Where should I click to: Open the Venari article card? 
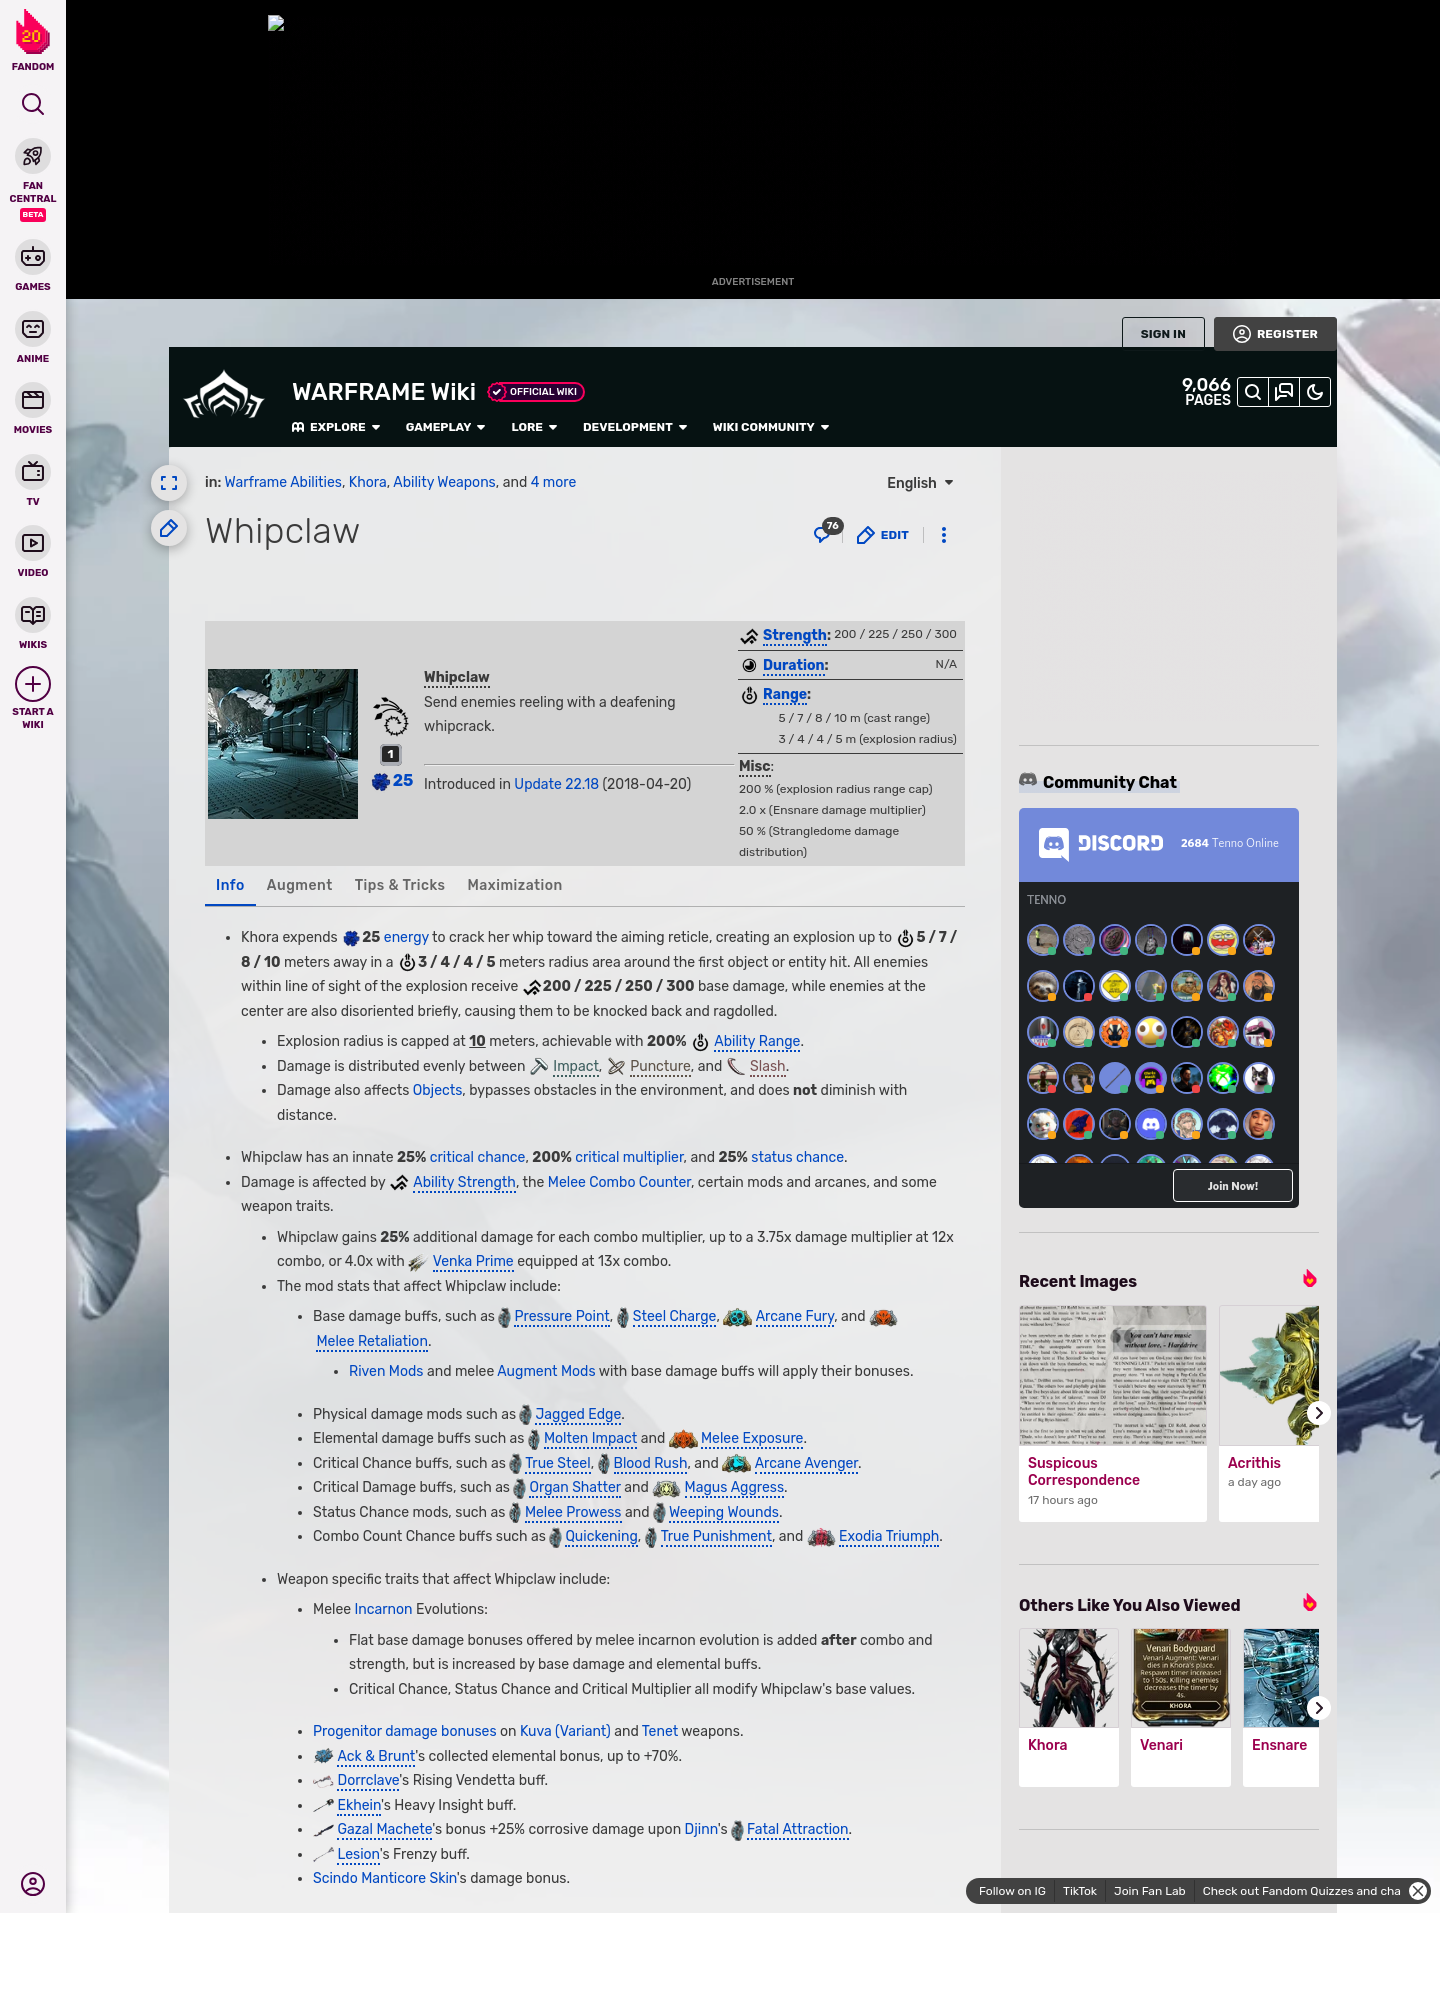click(1181, 1707)
